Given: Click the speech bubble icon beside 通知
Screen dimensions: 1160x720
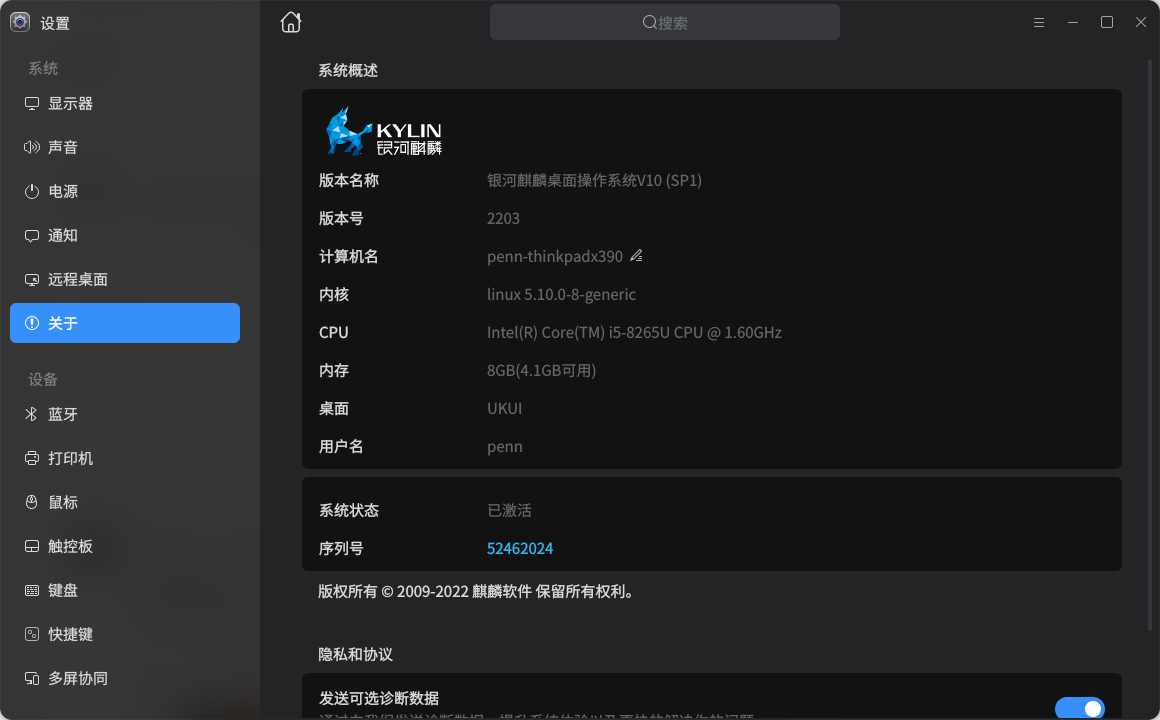Looking at the screenshot, I should click(32, 236).
